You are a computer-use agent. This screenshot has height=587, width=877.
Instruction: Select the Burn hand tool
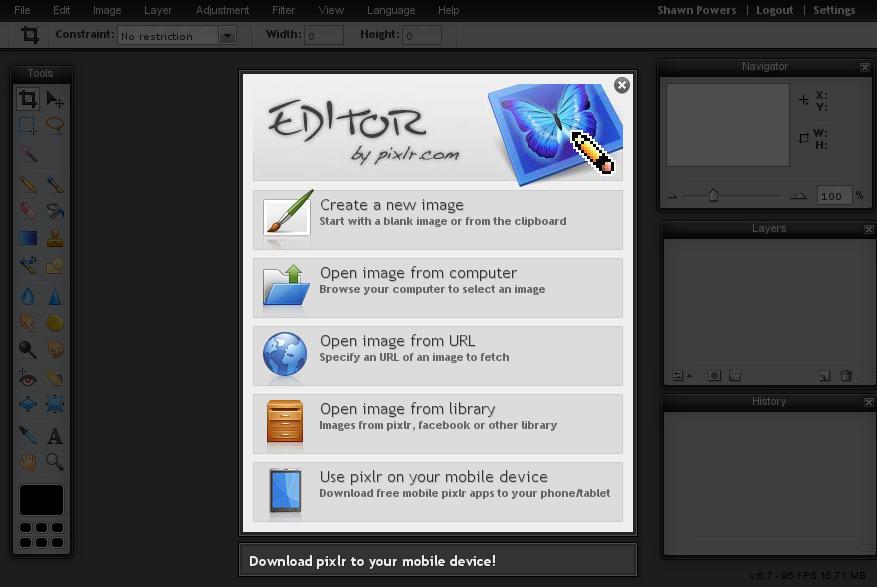[x=55, y=349]
